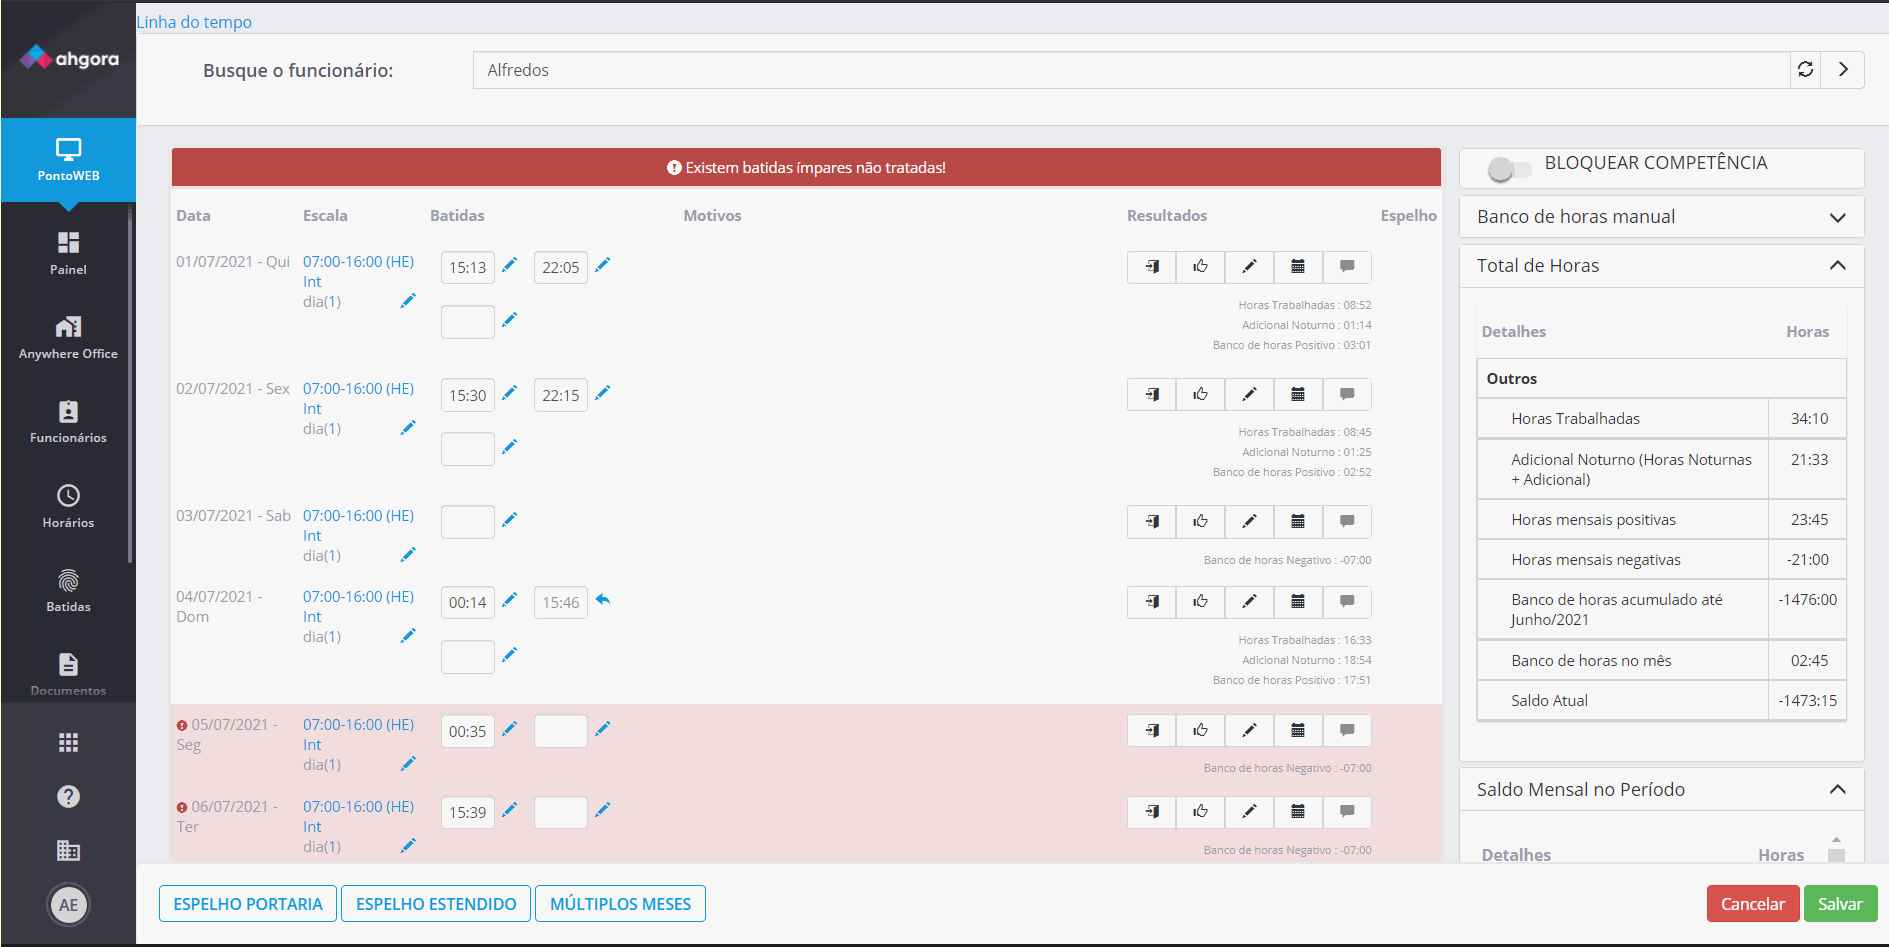Click the Documentos sidebar item
Screen dimensions: 1889x947
(68, 674)
